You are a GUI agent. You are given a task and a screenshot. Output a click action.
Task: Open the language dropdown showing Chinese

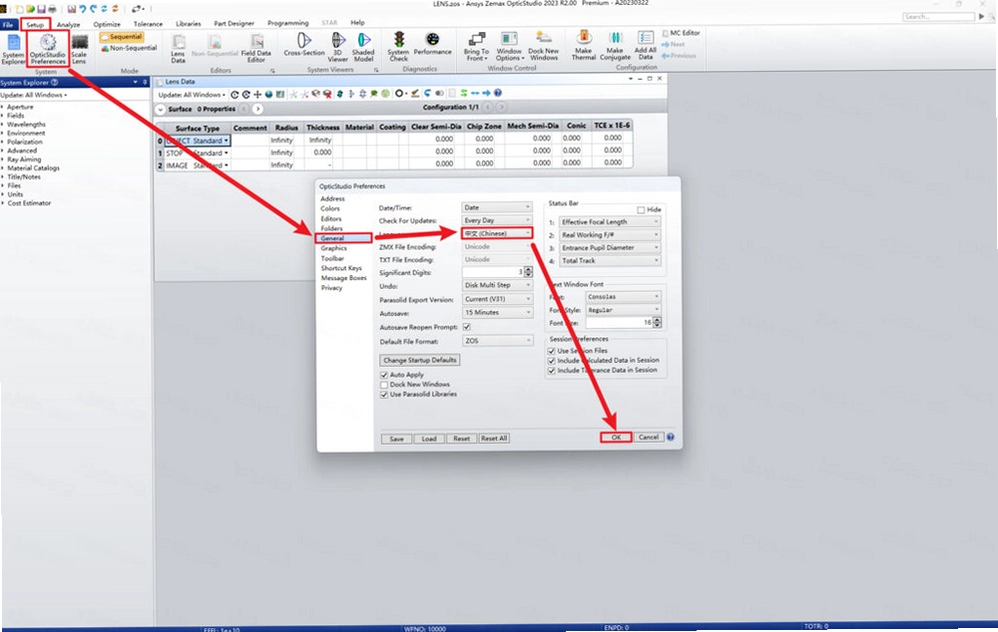pos(496,234)
